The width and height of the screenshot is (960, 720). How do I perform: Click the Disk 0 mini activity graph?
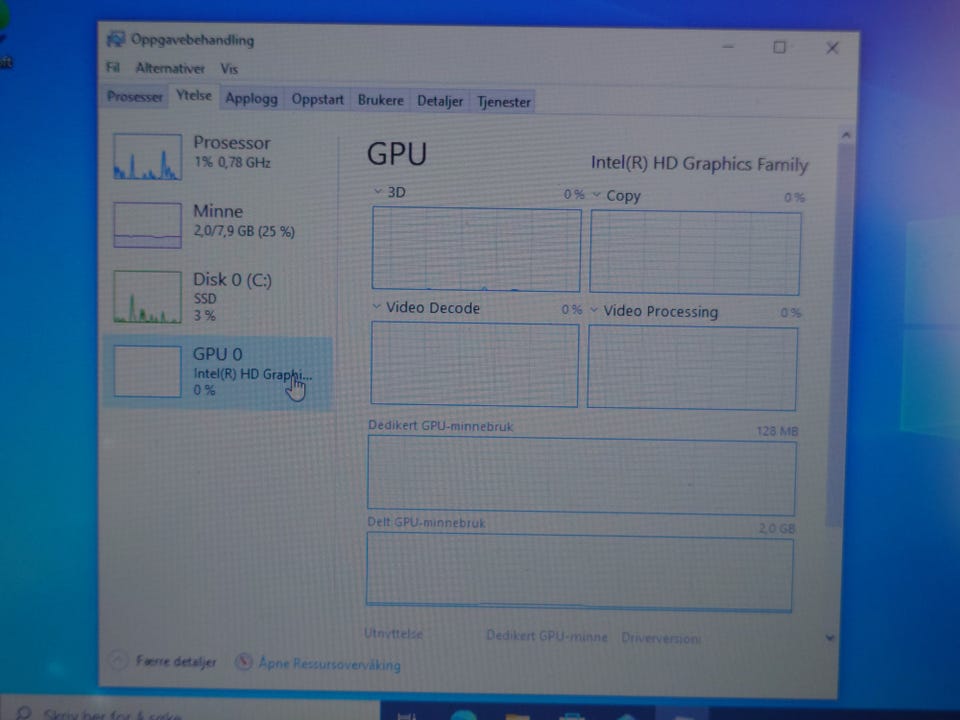point(148,297)
